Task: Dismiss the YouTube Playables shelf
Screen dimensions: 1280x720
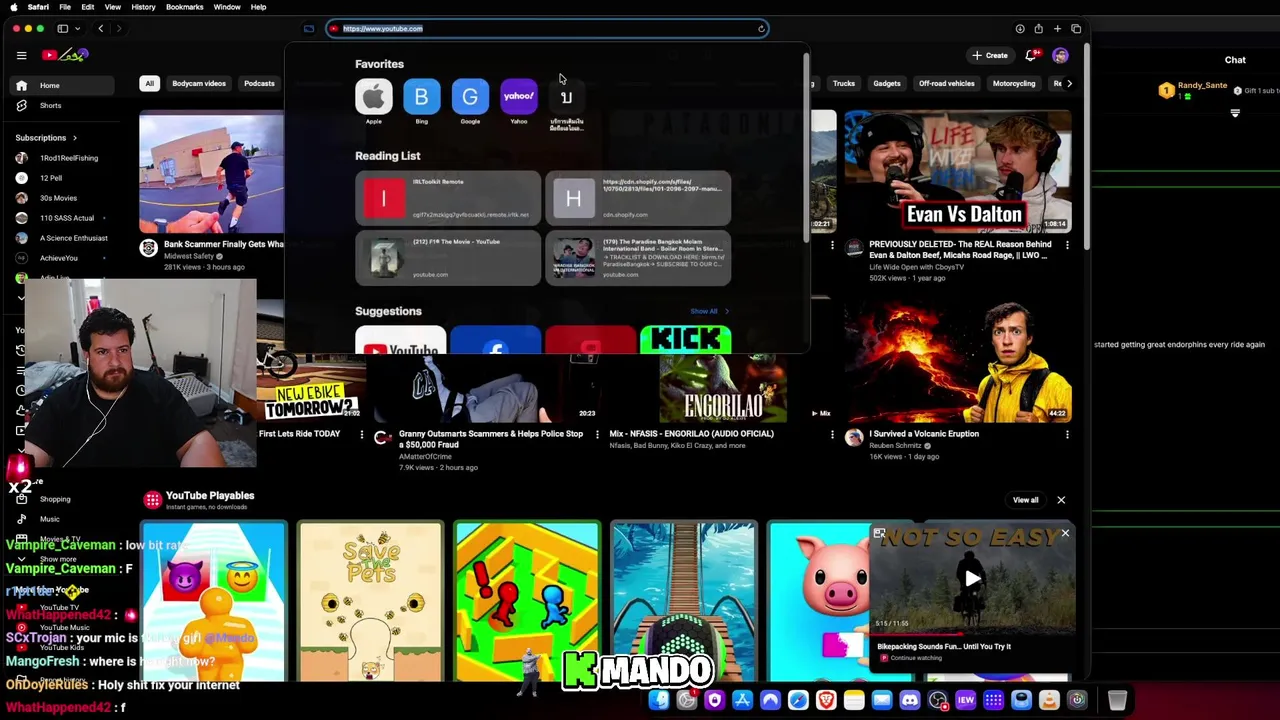Action: (1061, 500)
